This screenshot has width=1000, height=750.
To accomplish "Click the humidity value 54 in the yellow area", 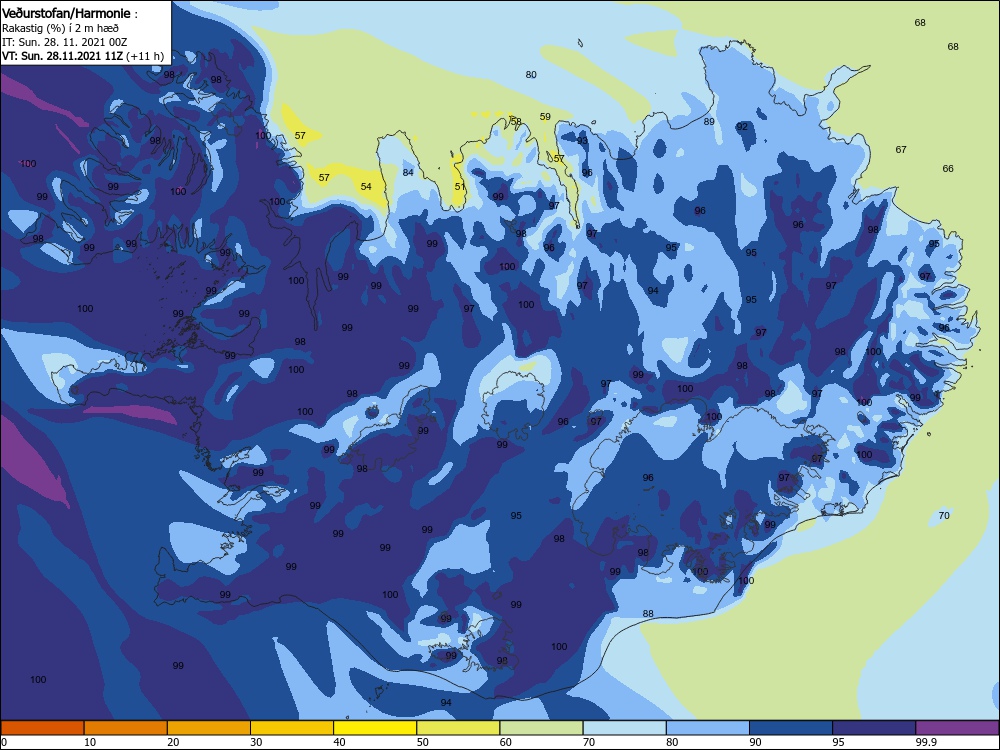I will coord(366,187).
